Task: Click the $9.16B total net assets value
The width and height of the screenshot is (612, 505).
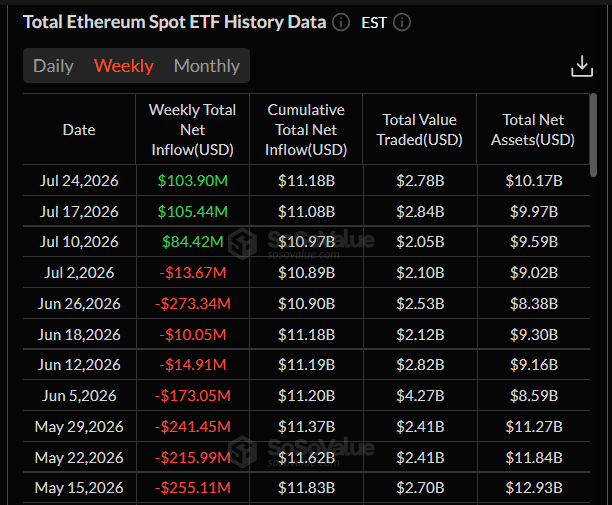Action: [534, 365]
